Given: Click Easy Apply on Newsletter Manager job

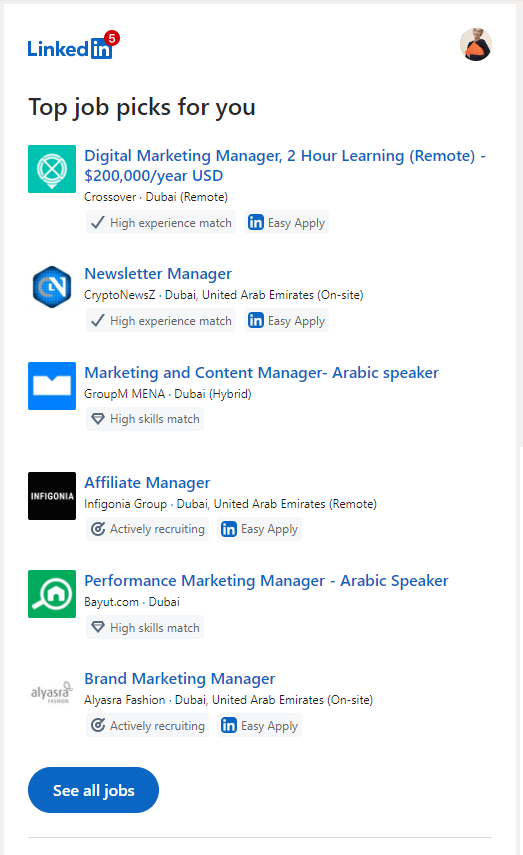Looking at the screenshot, I should (x=286, y=321).
